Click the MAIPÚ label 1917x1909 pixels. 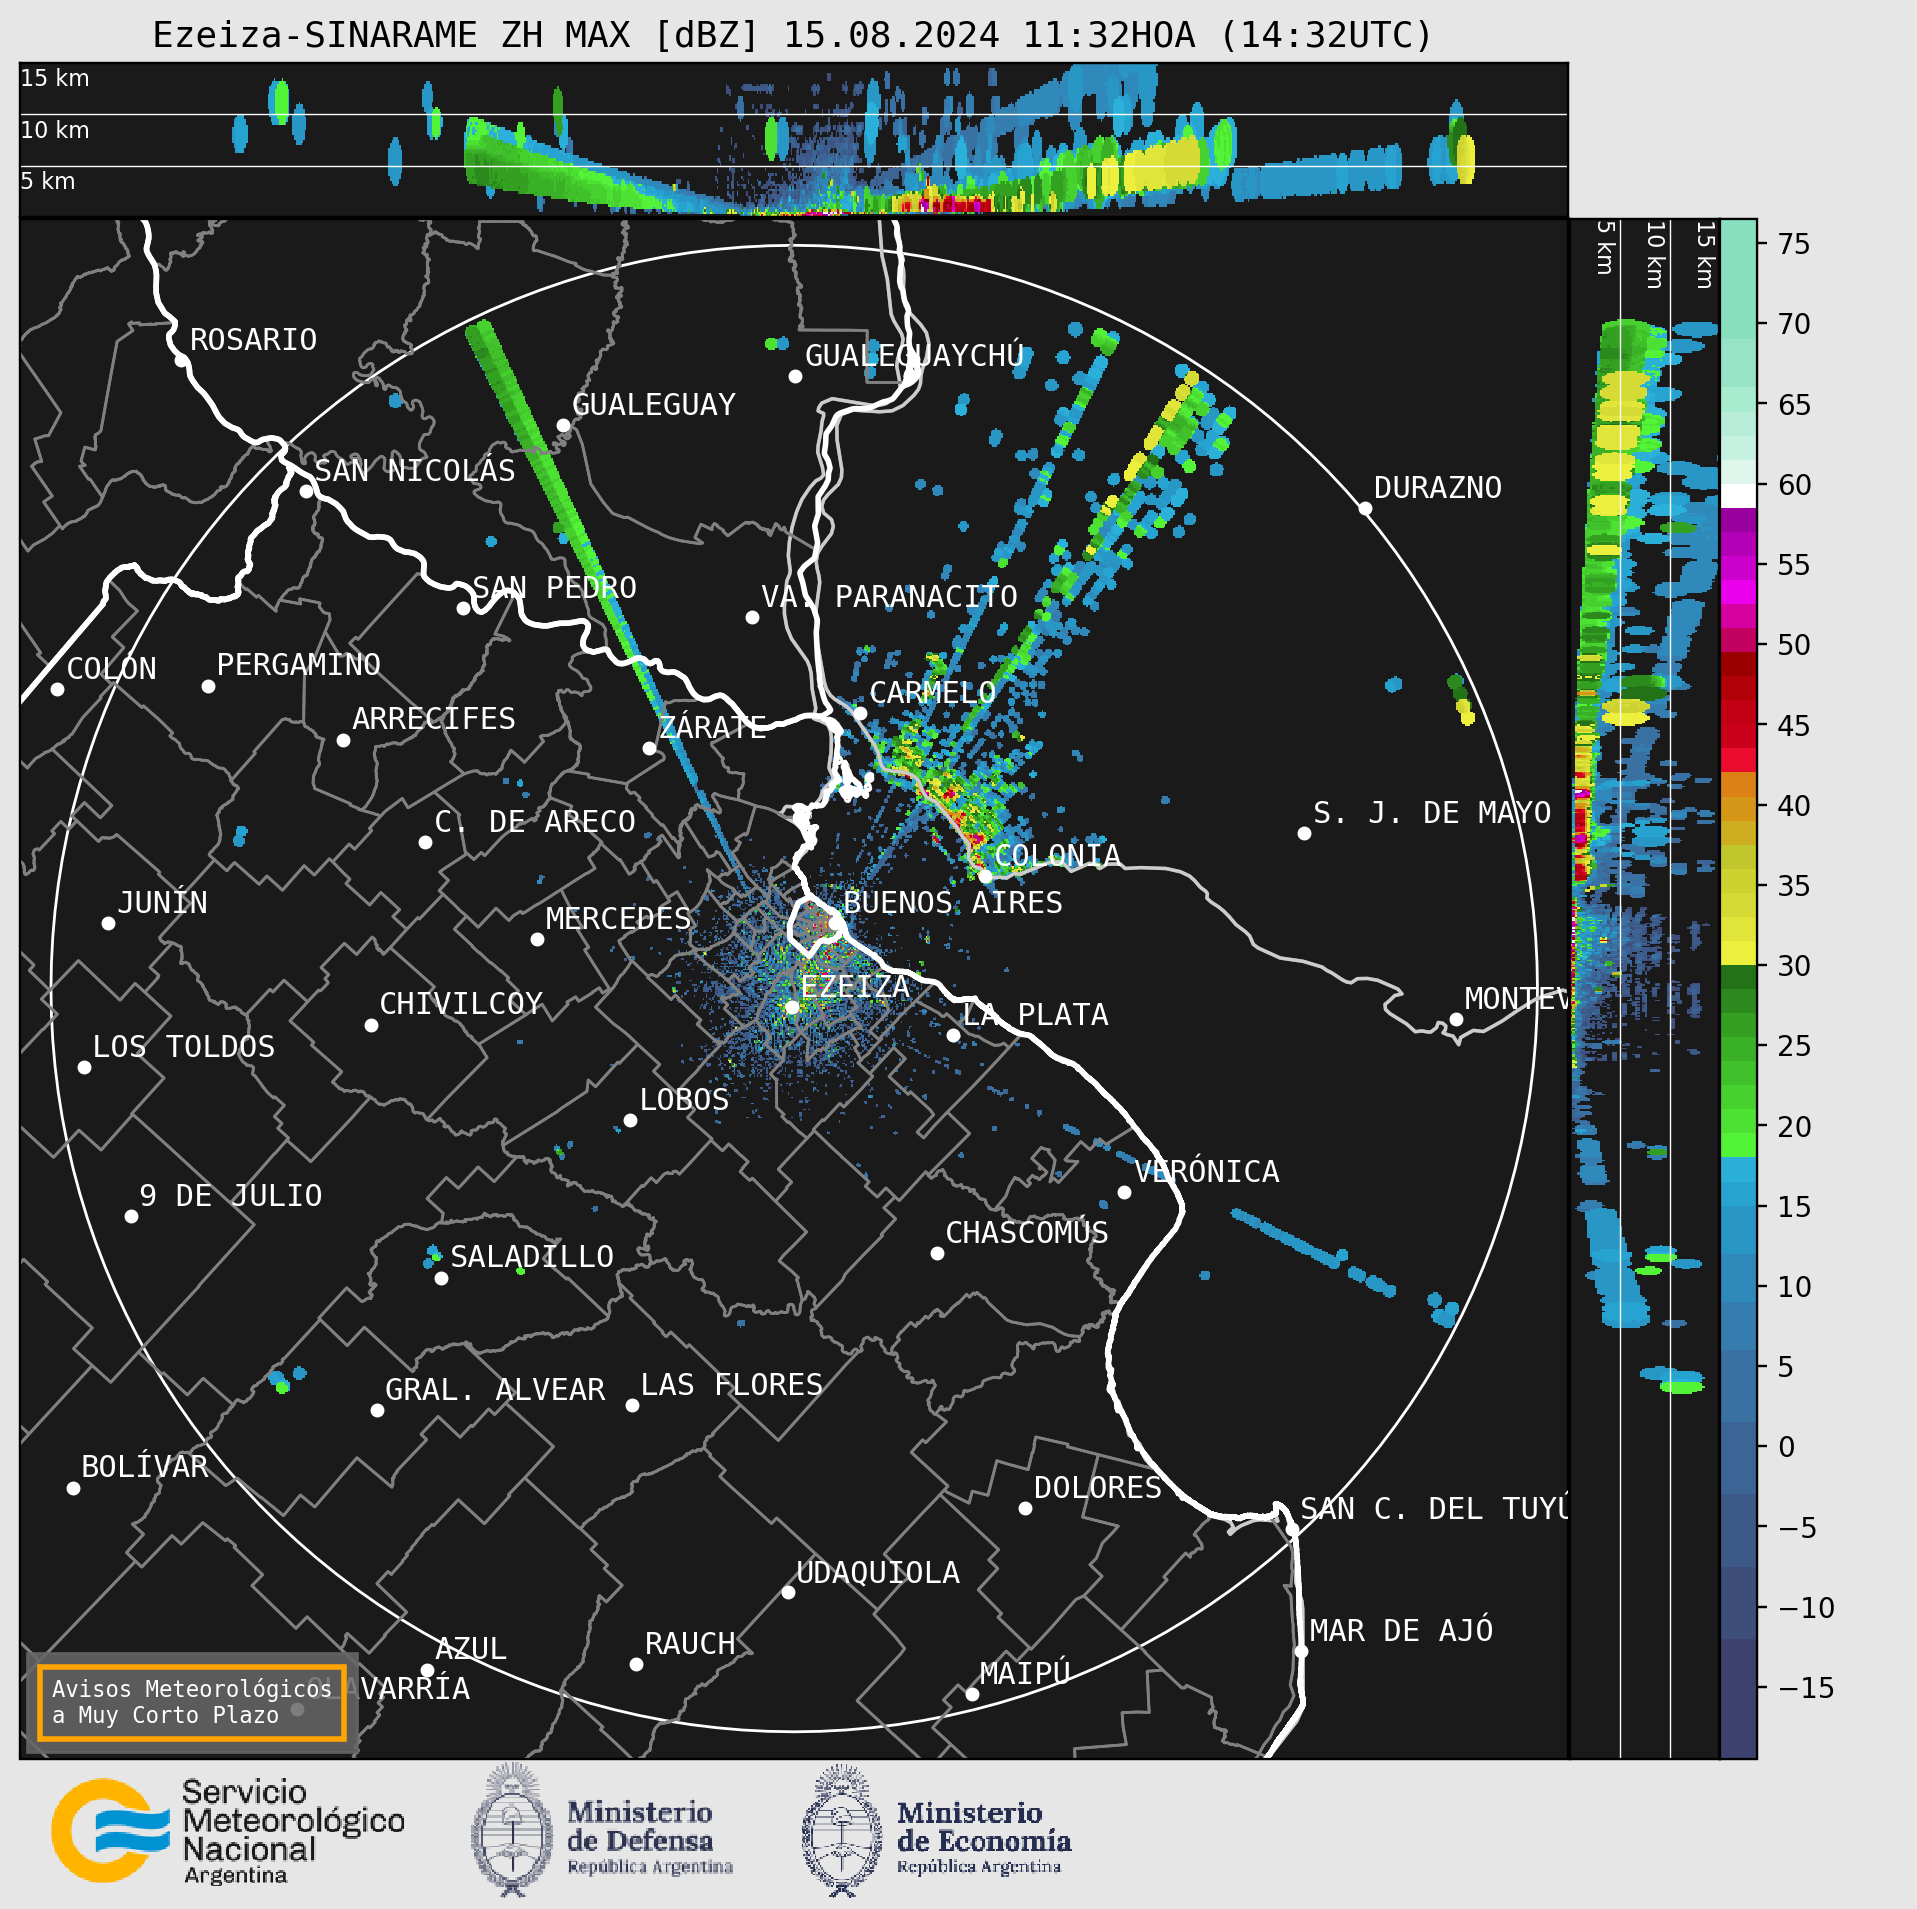[1025, 1673]
